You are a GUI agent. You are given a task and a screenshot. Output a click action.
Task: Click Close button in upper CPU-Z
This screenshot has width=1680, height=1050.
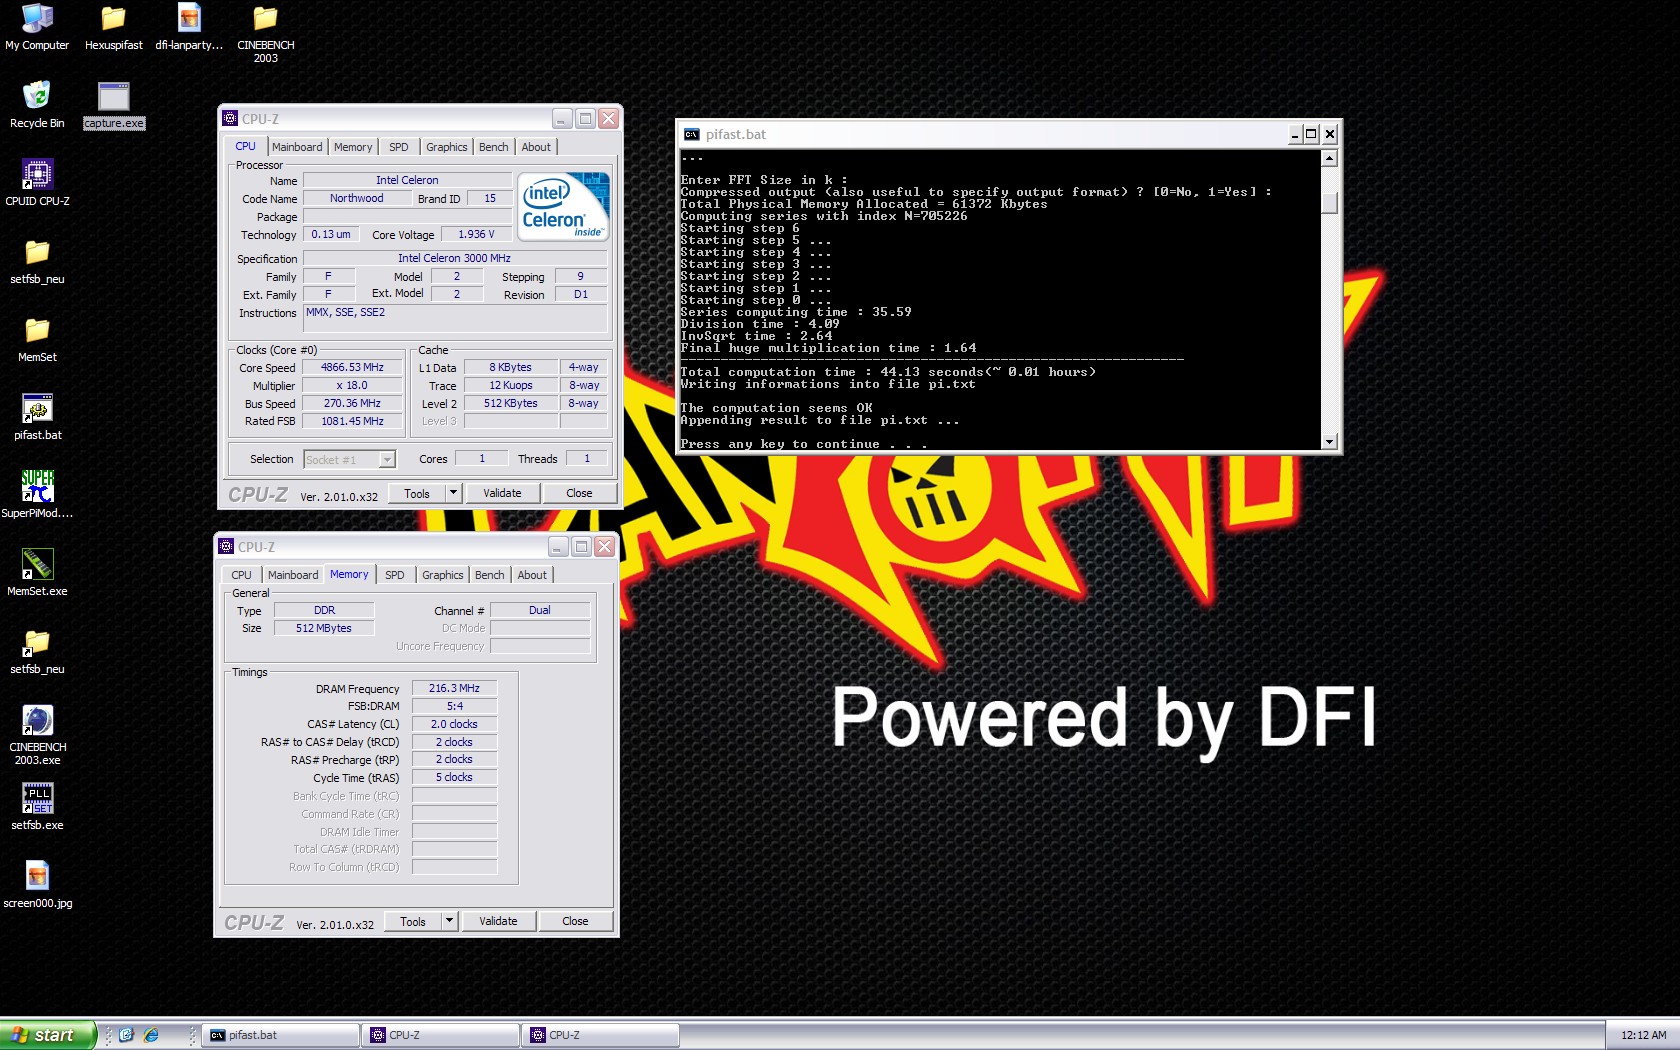point(579,493)
